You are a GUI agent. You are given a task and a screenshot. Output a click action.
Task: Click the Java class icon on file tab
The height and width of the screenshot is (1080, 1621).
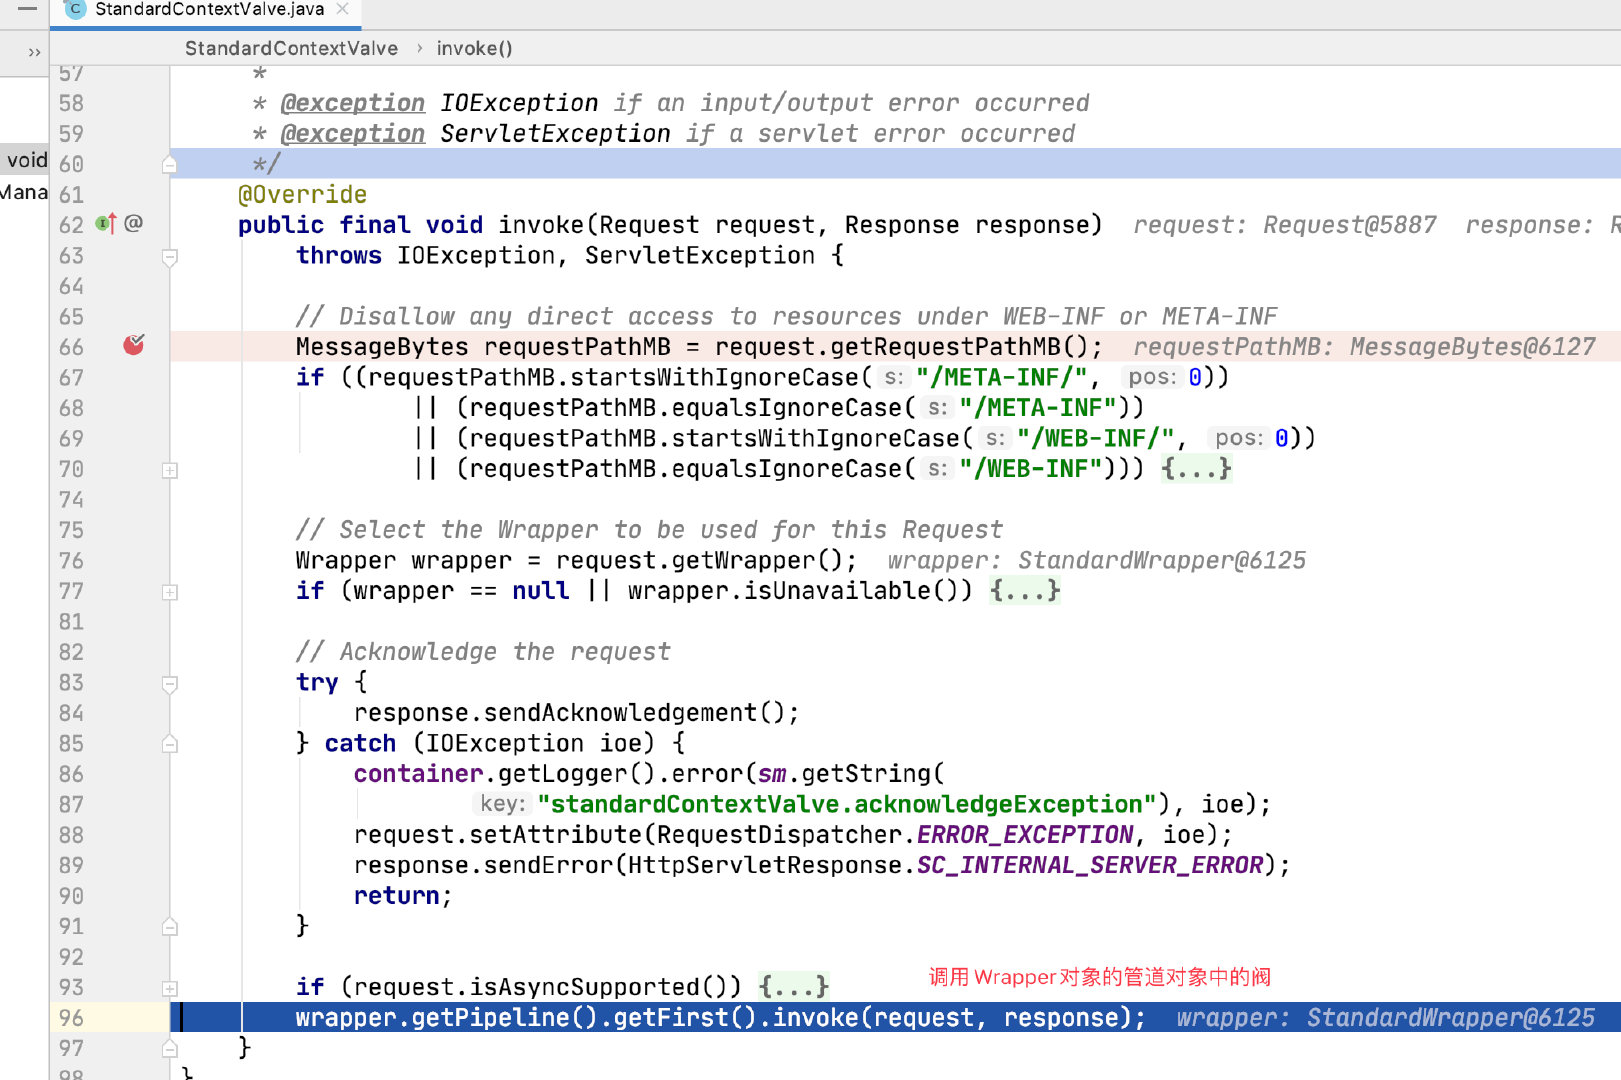[x=74, y=9]
